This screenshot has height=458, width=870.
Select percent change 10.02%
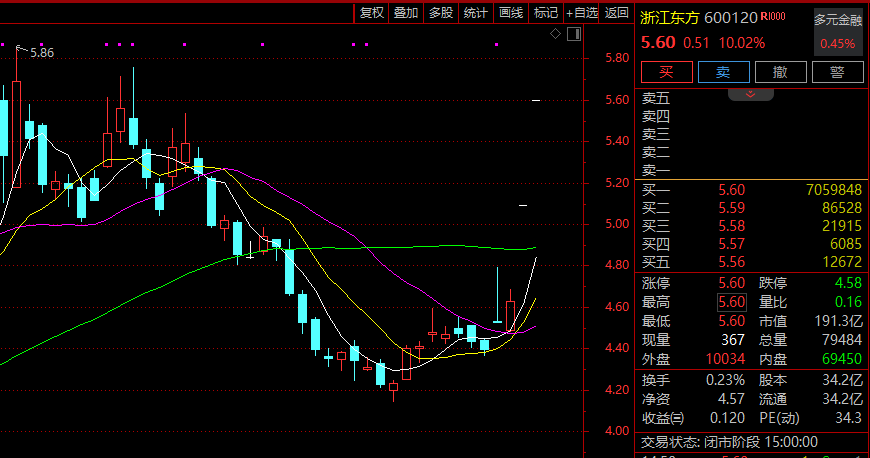(742, 43)
